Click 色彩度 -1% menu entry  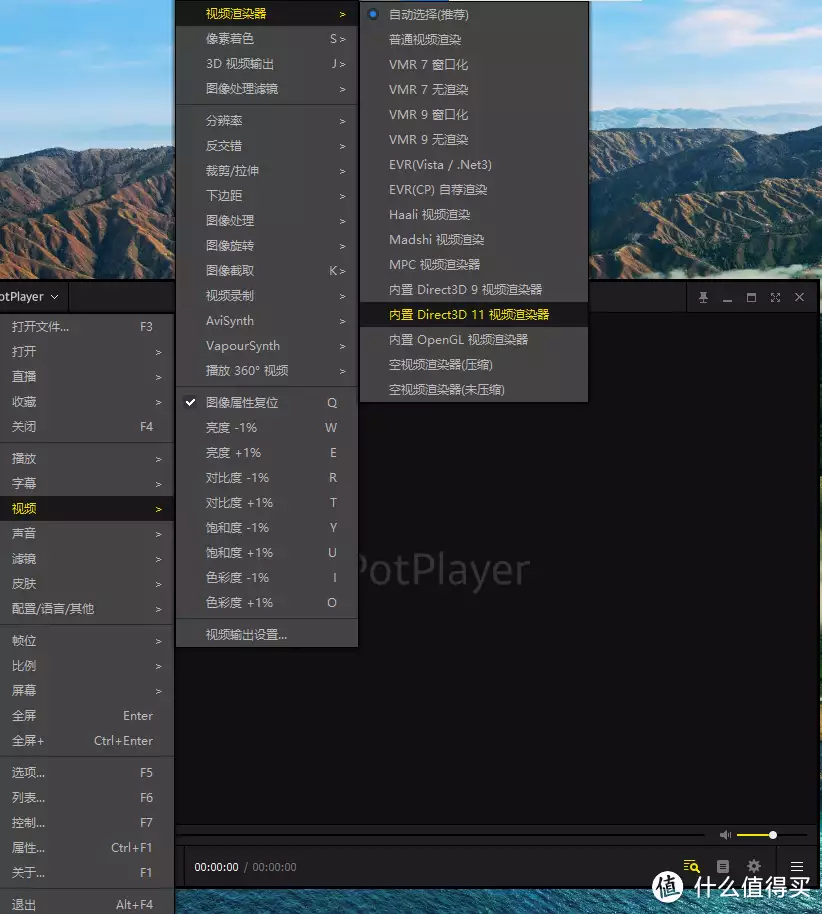(267, 578)
